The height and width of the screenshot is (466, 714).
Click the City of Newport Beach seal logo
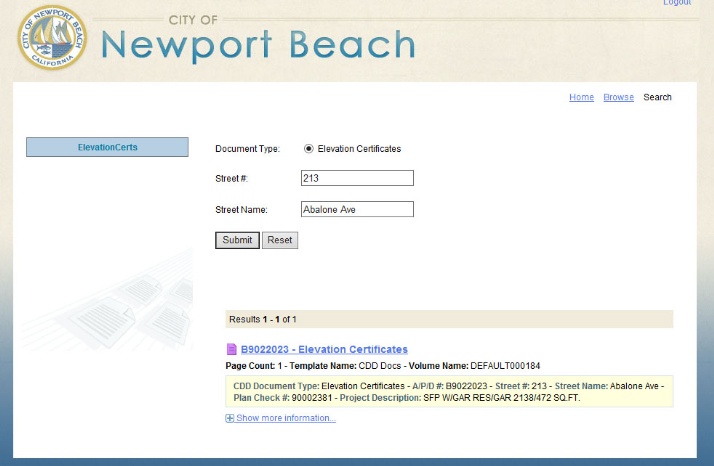click(52, 38)
